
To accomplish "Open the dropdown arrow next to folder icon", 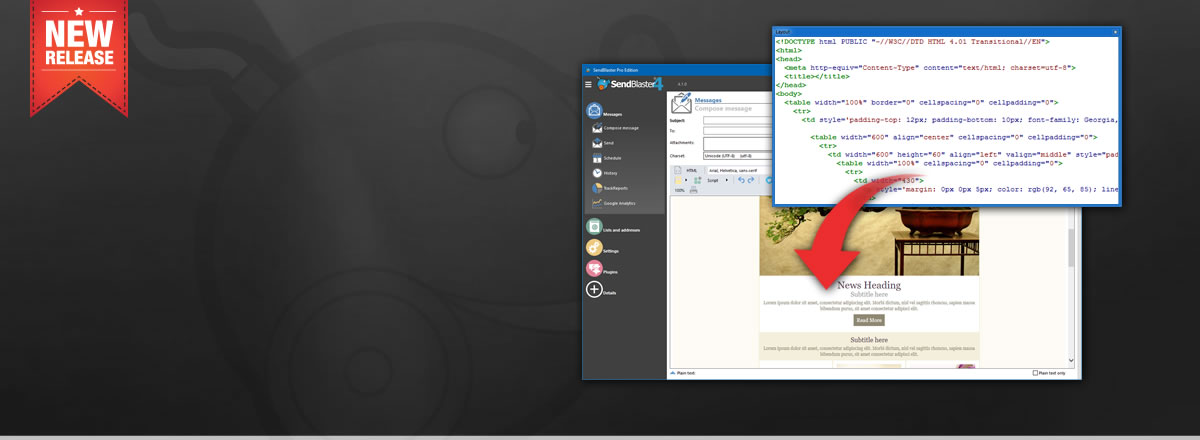I will [686, 180].
